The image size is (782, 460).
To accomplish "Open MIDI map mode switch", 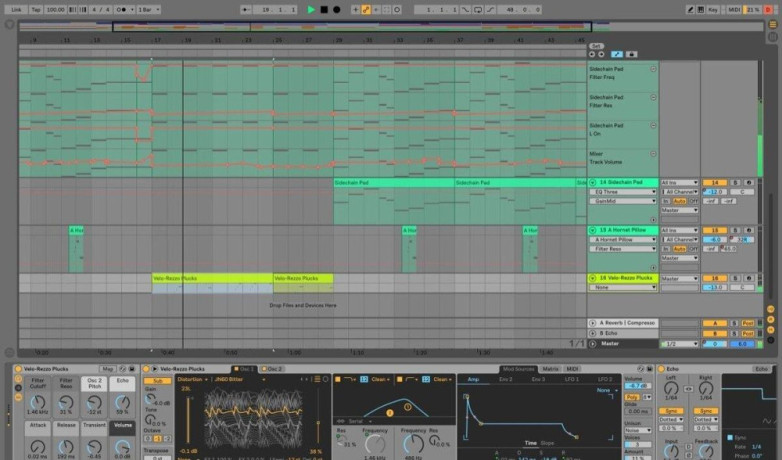I will click(x=734, y=9).
